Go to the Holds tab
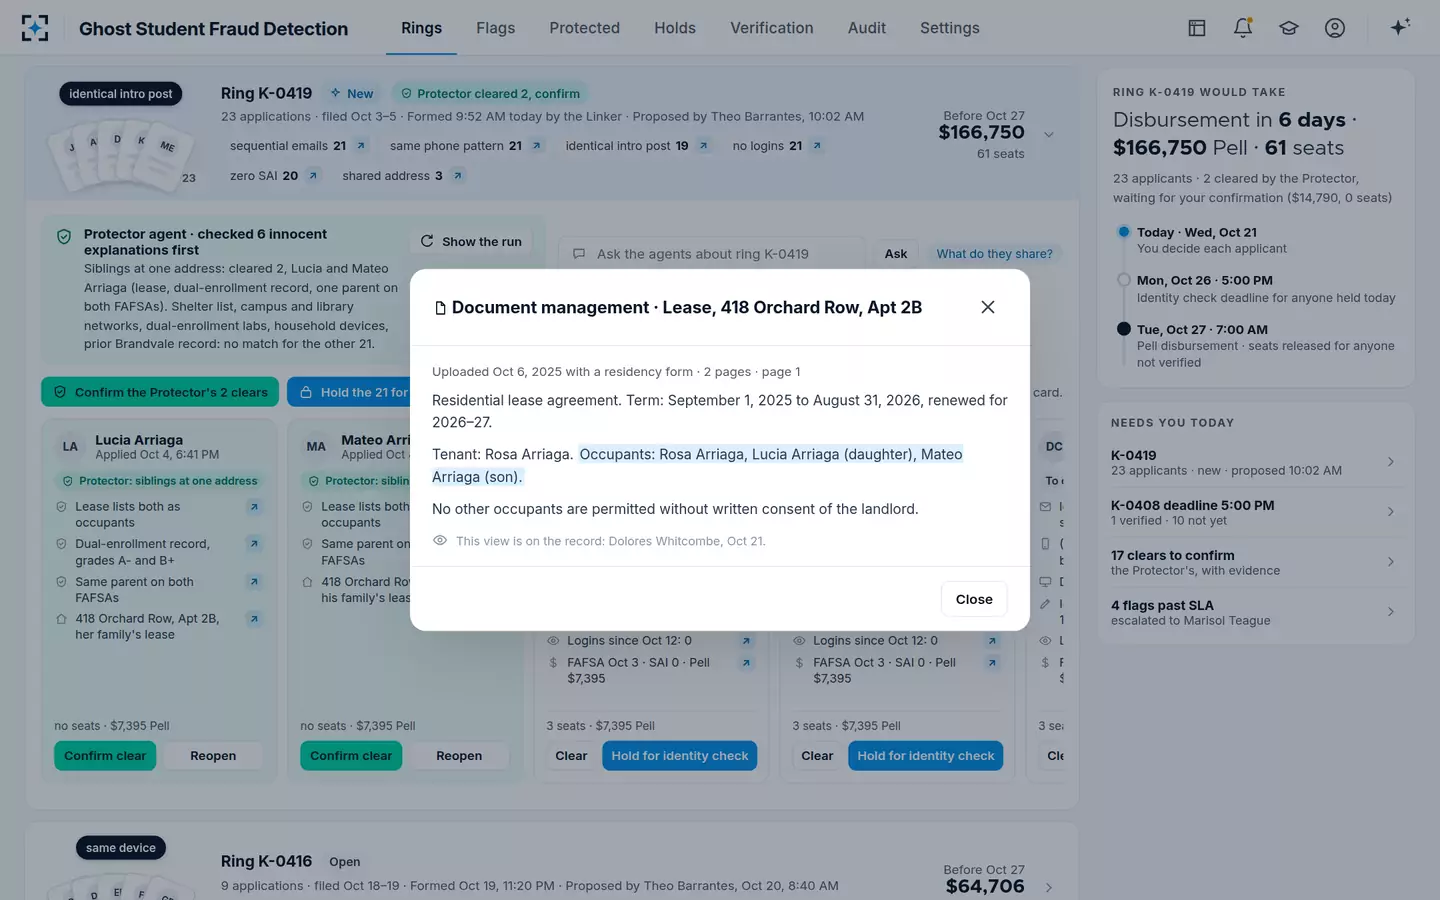Screen dimensions: 1440x900 675,28
